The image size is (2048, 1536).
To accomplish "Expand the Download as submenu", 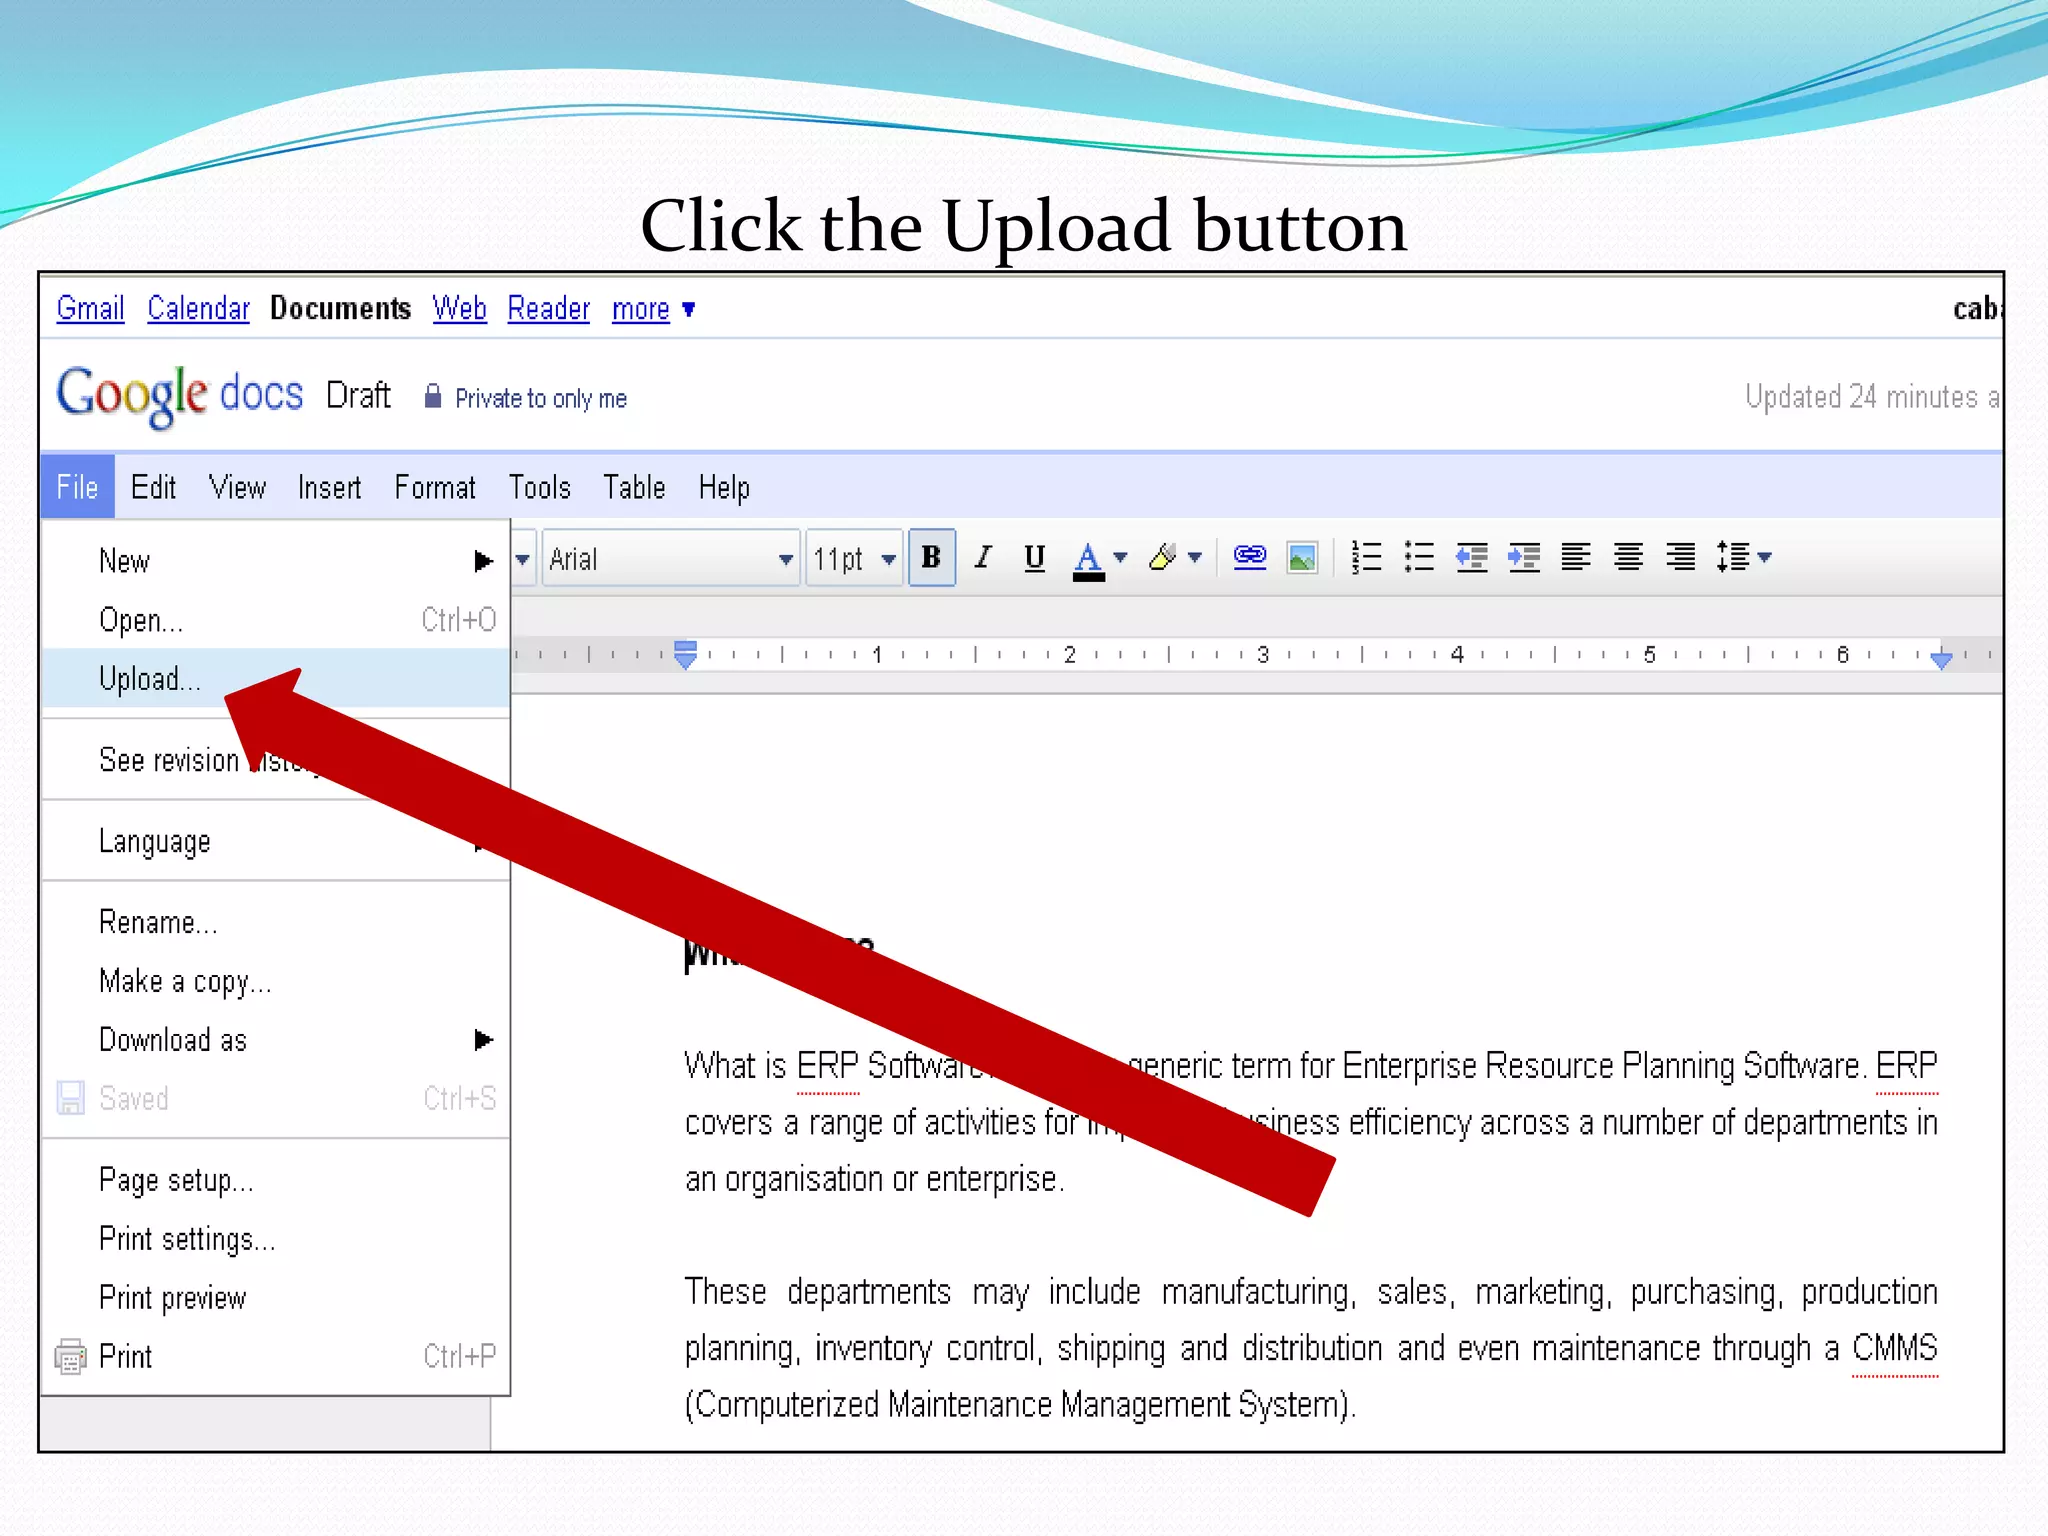I will tap(276, 1040).
